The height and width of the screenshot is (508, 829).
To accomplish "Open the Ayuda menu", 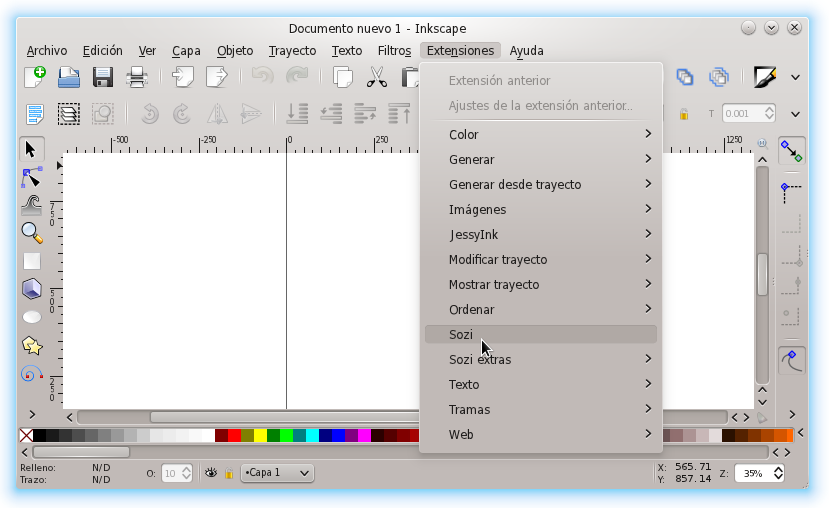I will coord(527,51).
